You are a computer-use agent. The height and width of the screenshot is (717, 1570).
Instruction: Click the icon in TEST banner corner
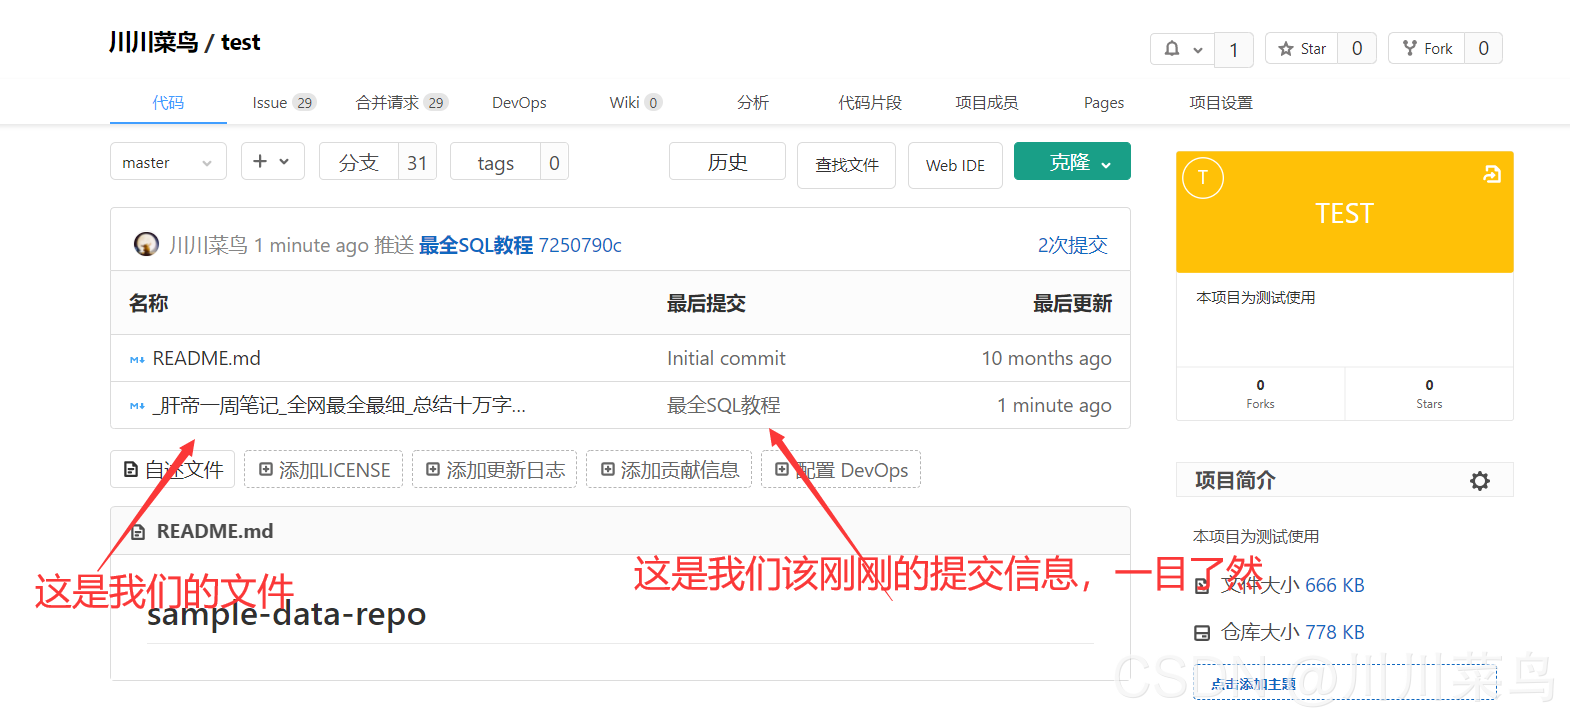(1491, 175)
